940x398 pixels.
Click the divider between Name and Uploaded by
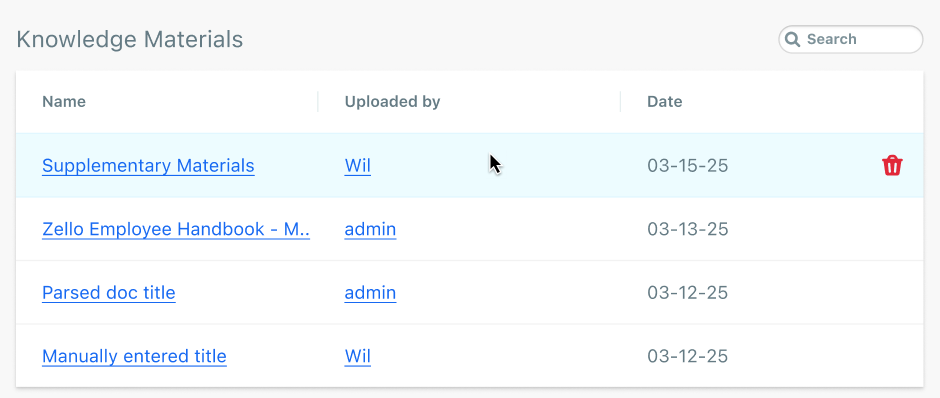[318, 102]
